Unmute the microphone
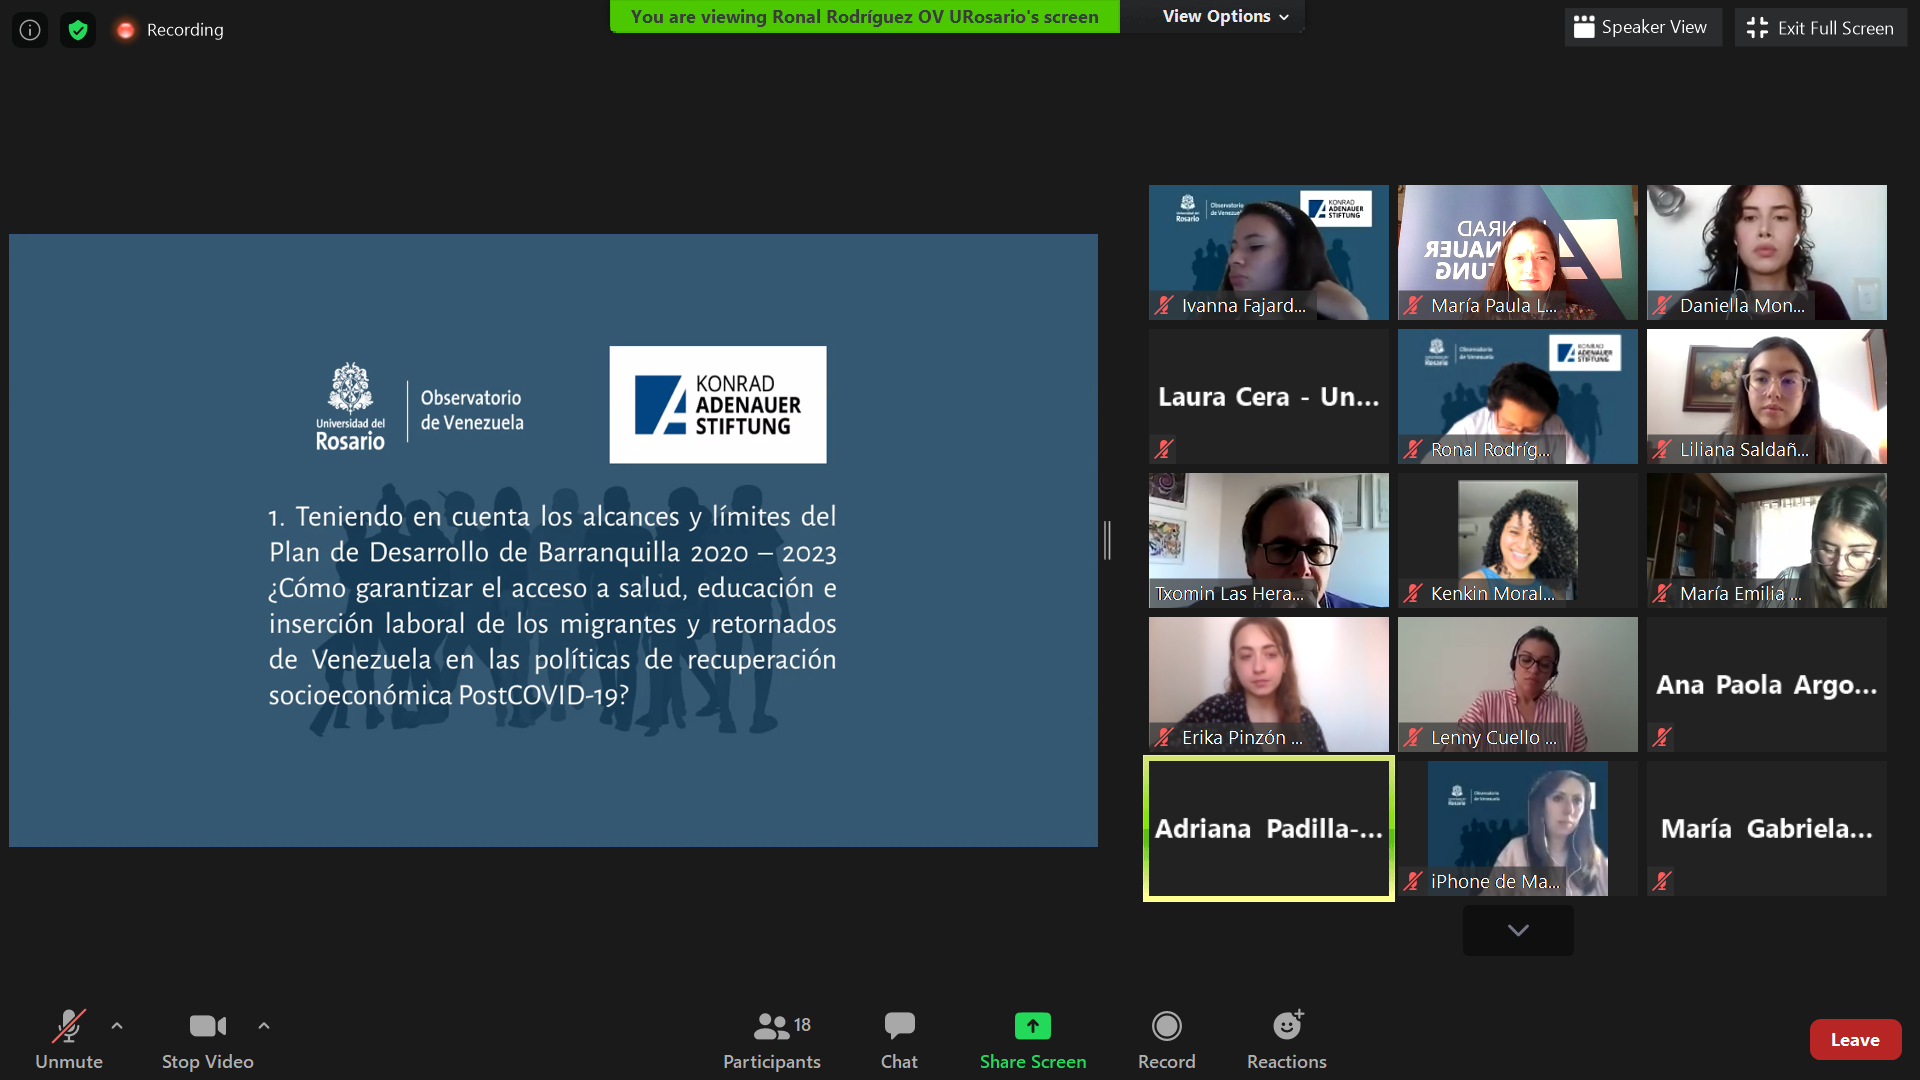The height and width of the screenshot is (1080, 1920). pyautogui.click(x=69, y=1040)
